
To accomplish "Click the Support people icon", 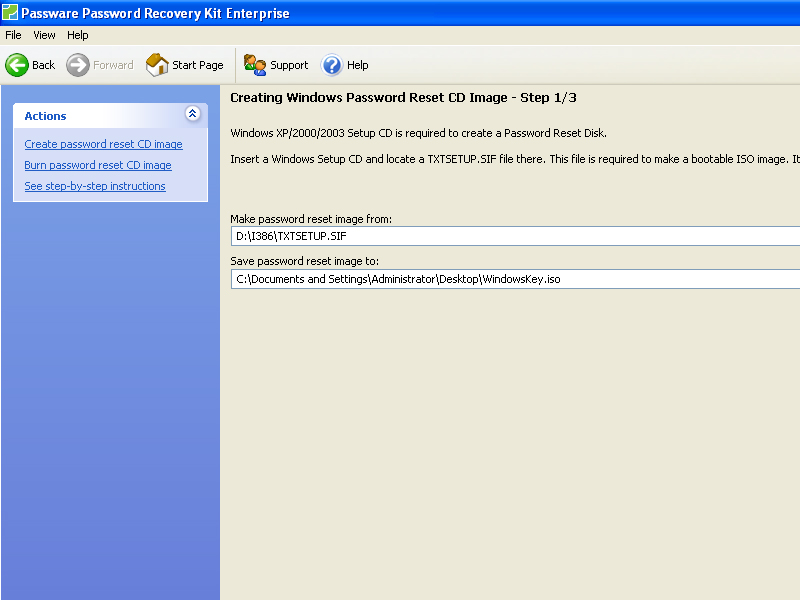I will click(255, 65).
